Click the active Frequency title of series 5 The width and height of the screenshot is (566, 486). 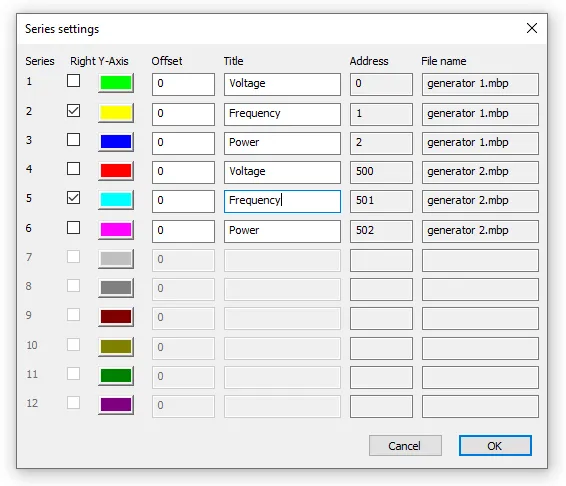[282, 201]
